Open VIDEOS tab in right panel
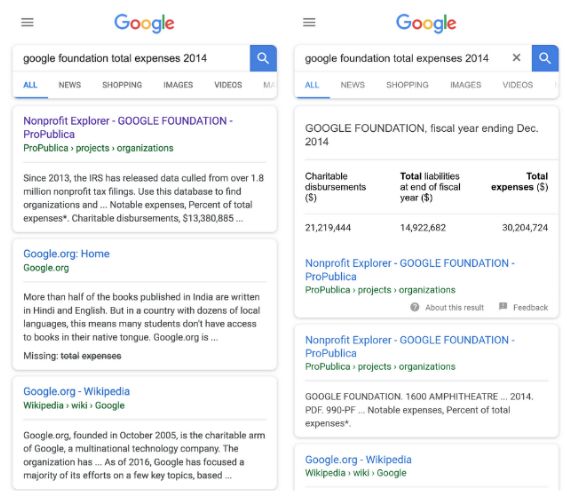The height and width of the screenshot is (502, 567). [x=517, y=85]
